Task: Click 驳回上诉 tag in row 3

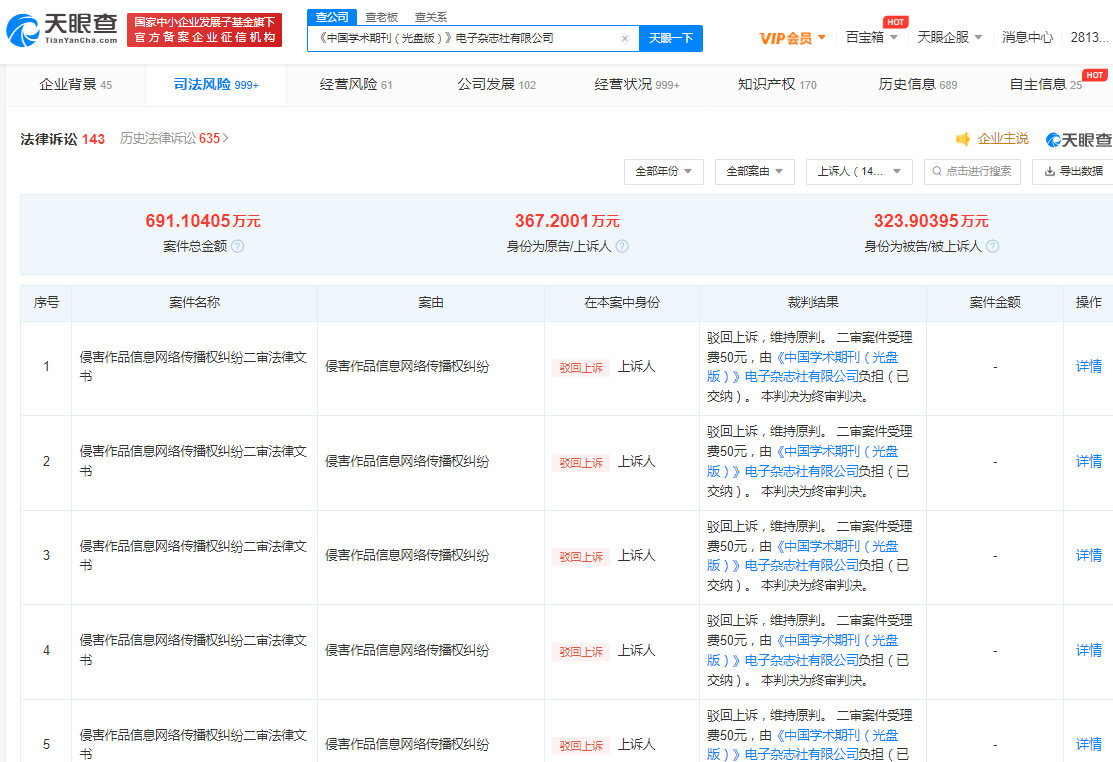Action: click(581, 557)
